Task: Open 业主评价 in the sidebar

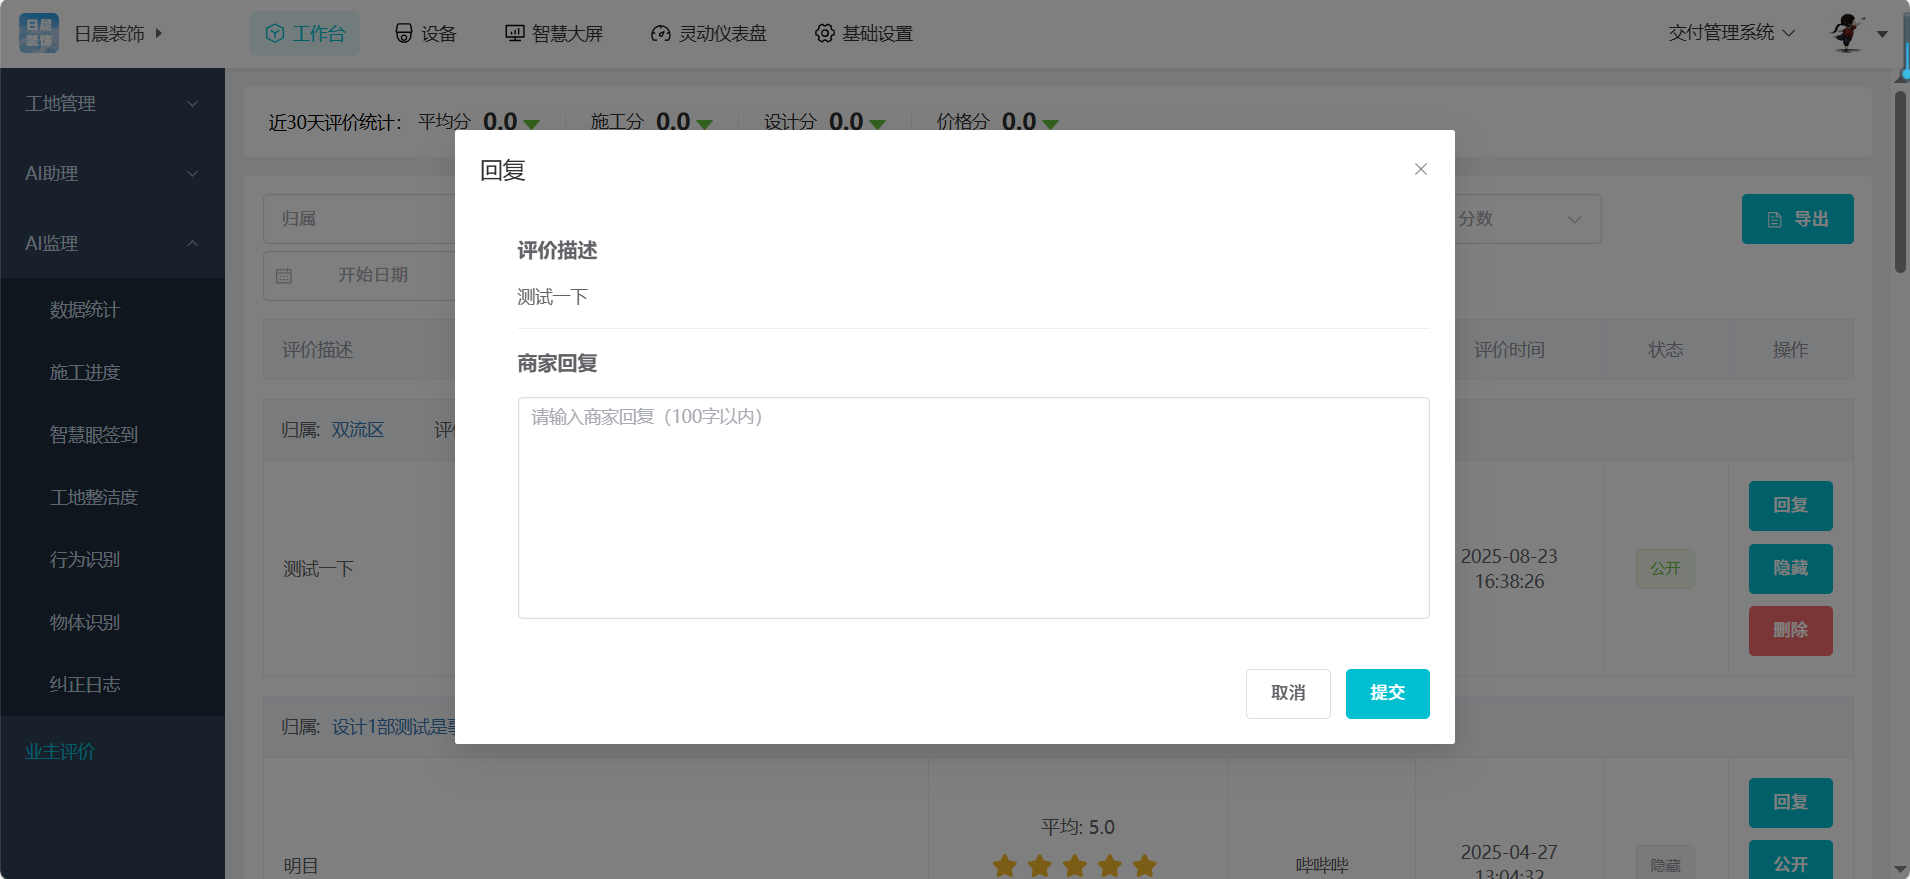Action: pos(60,751)
